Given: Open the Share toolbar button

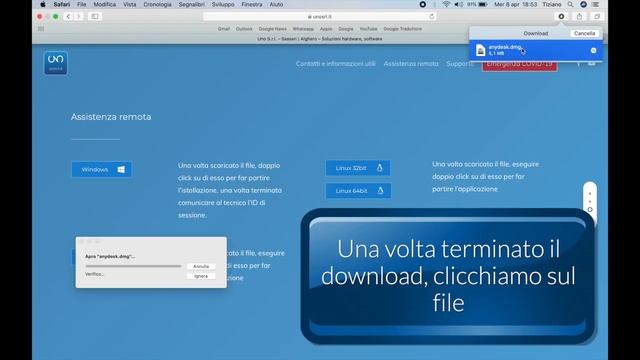Looking at the screenshot, I should pyautogui.click(x=579, y=16).
